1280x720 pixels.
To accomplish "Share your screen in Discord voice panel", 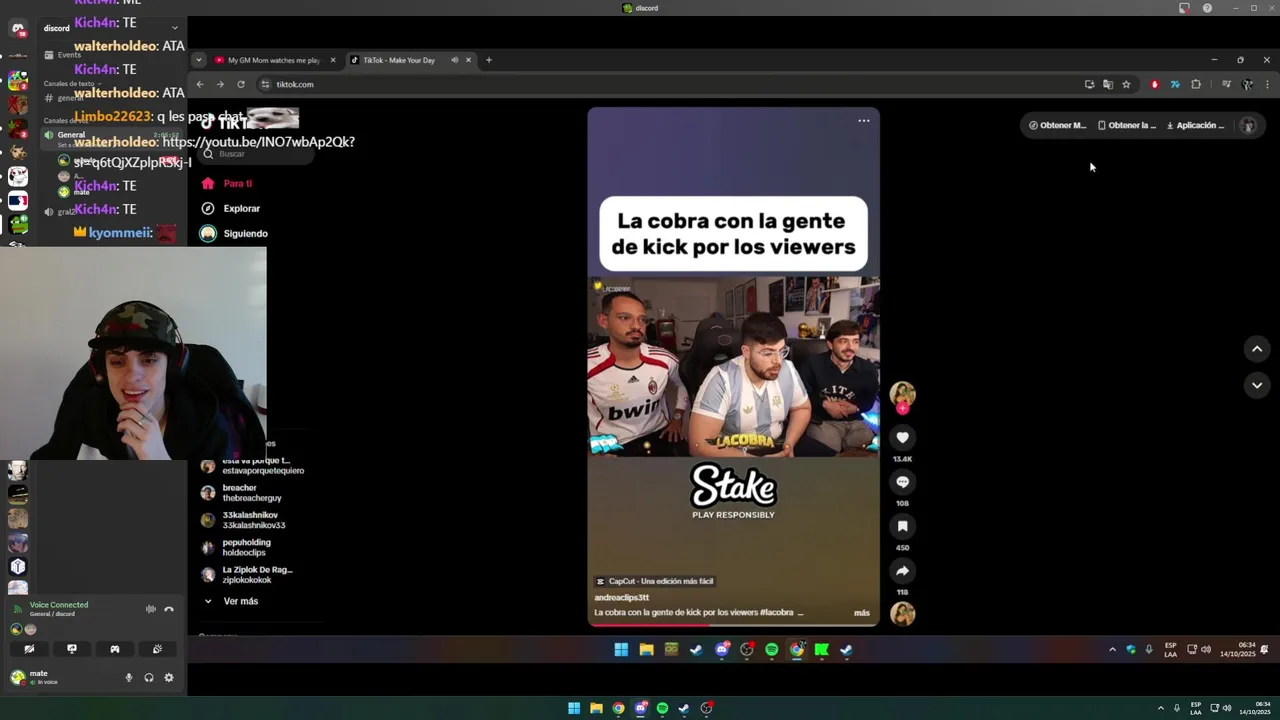I will click(x=72, y=649).
